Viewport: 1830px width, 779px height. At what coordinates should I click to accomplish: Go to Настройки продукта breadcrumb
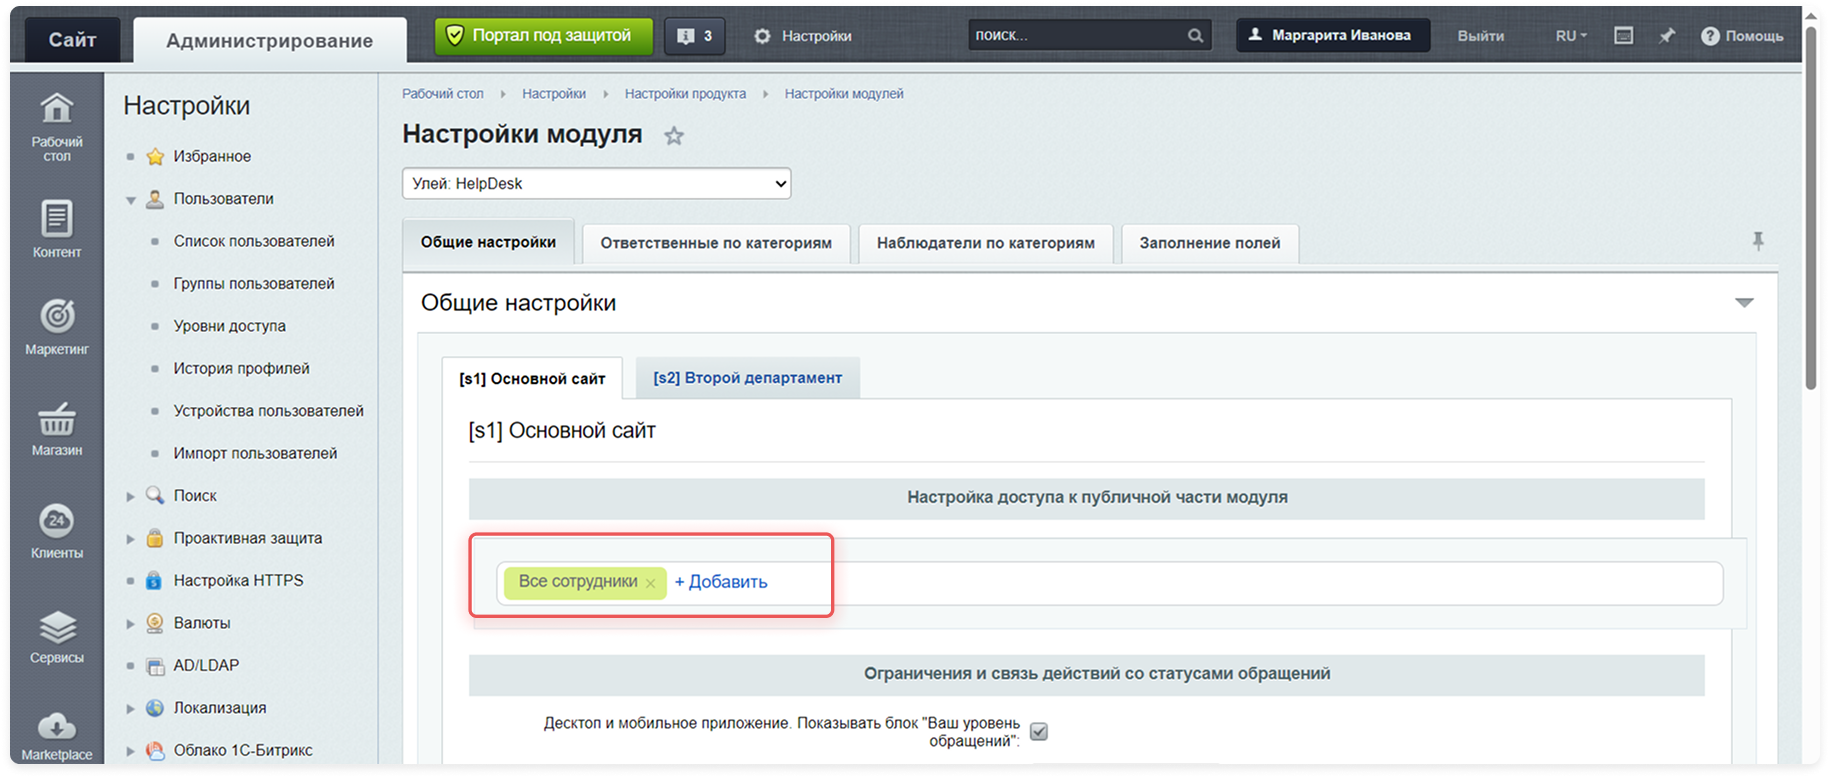tap(685, 94)
